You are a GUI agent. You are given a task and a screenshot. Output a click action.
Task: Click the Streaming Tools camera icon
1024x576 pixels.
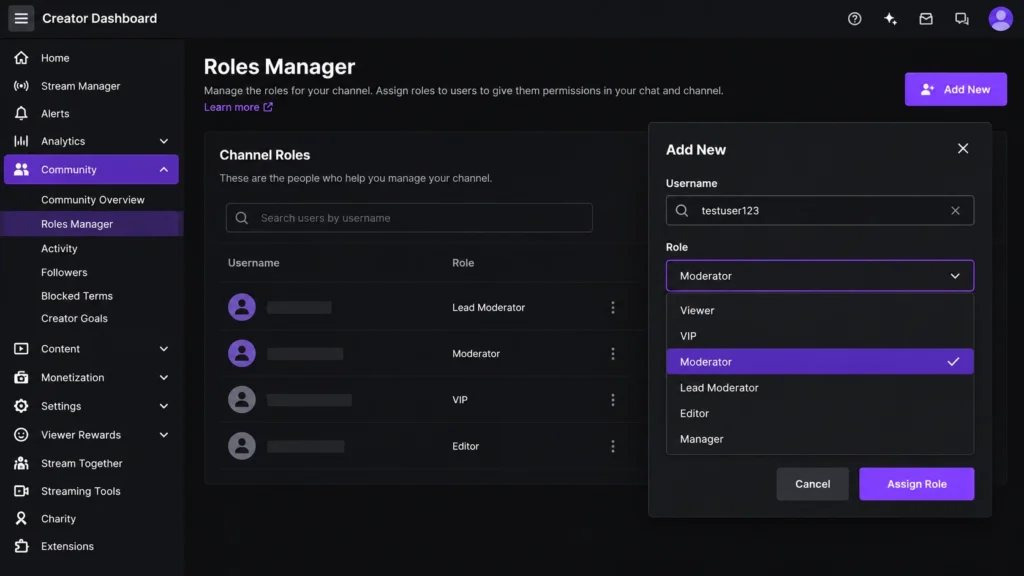point(21,491)
